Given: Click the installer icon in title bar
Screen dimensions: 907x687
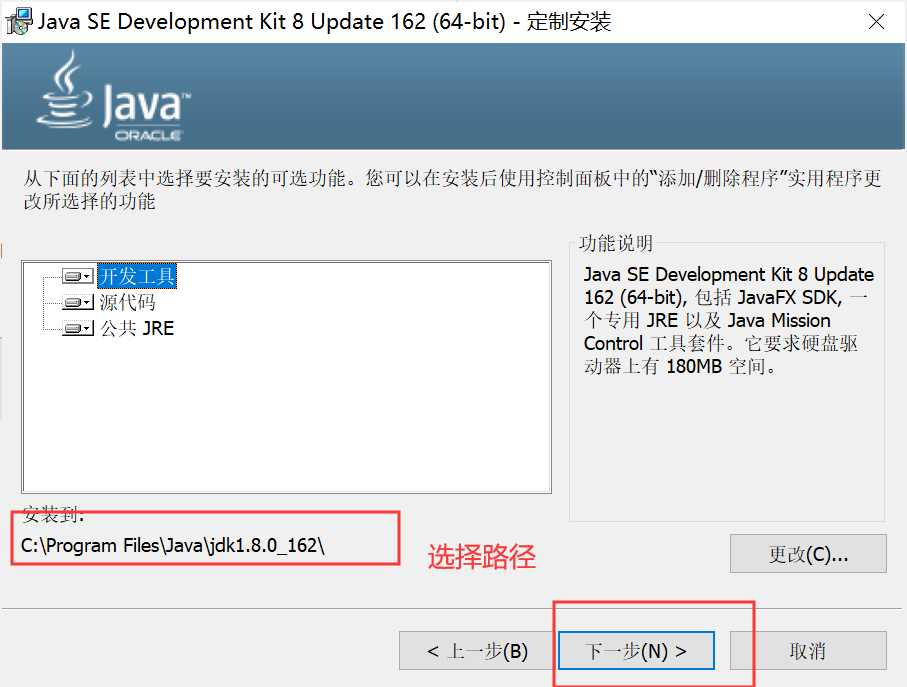Looking at the screenshot, I should [19, 21].
